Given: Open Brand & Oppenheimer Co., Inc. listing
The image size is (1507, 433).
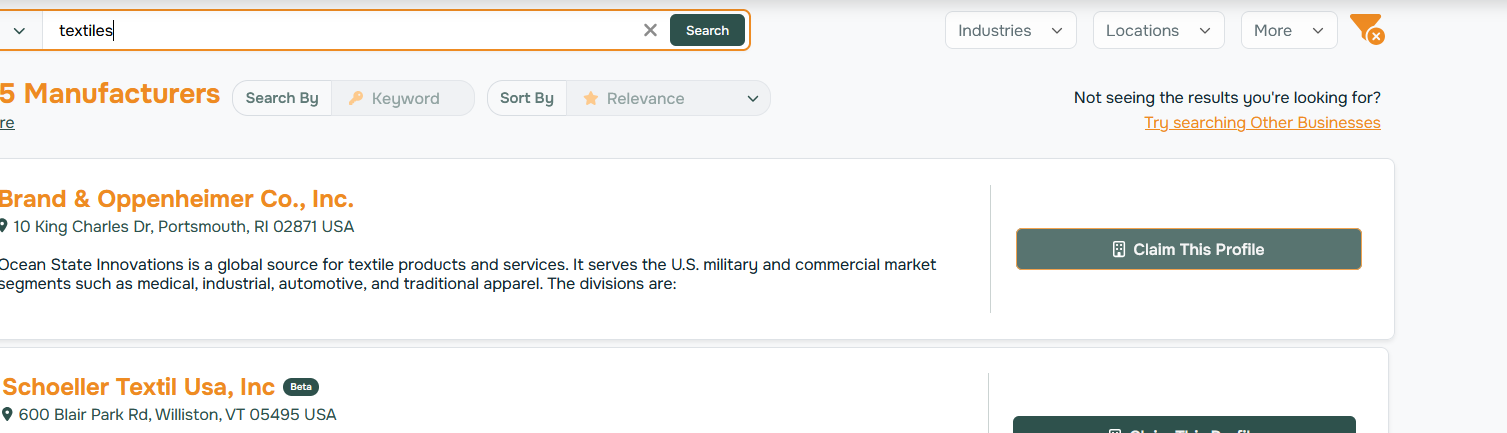Looking at the screenshot, I should pos(176,199).
